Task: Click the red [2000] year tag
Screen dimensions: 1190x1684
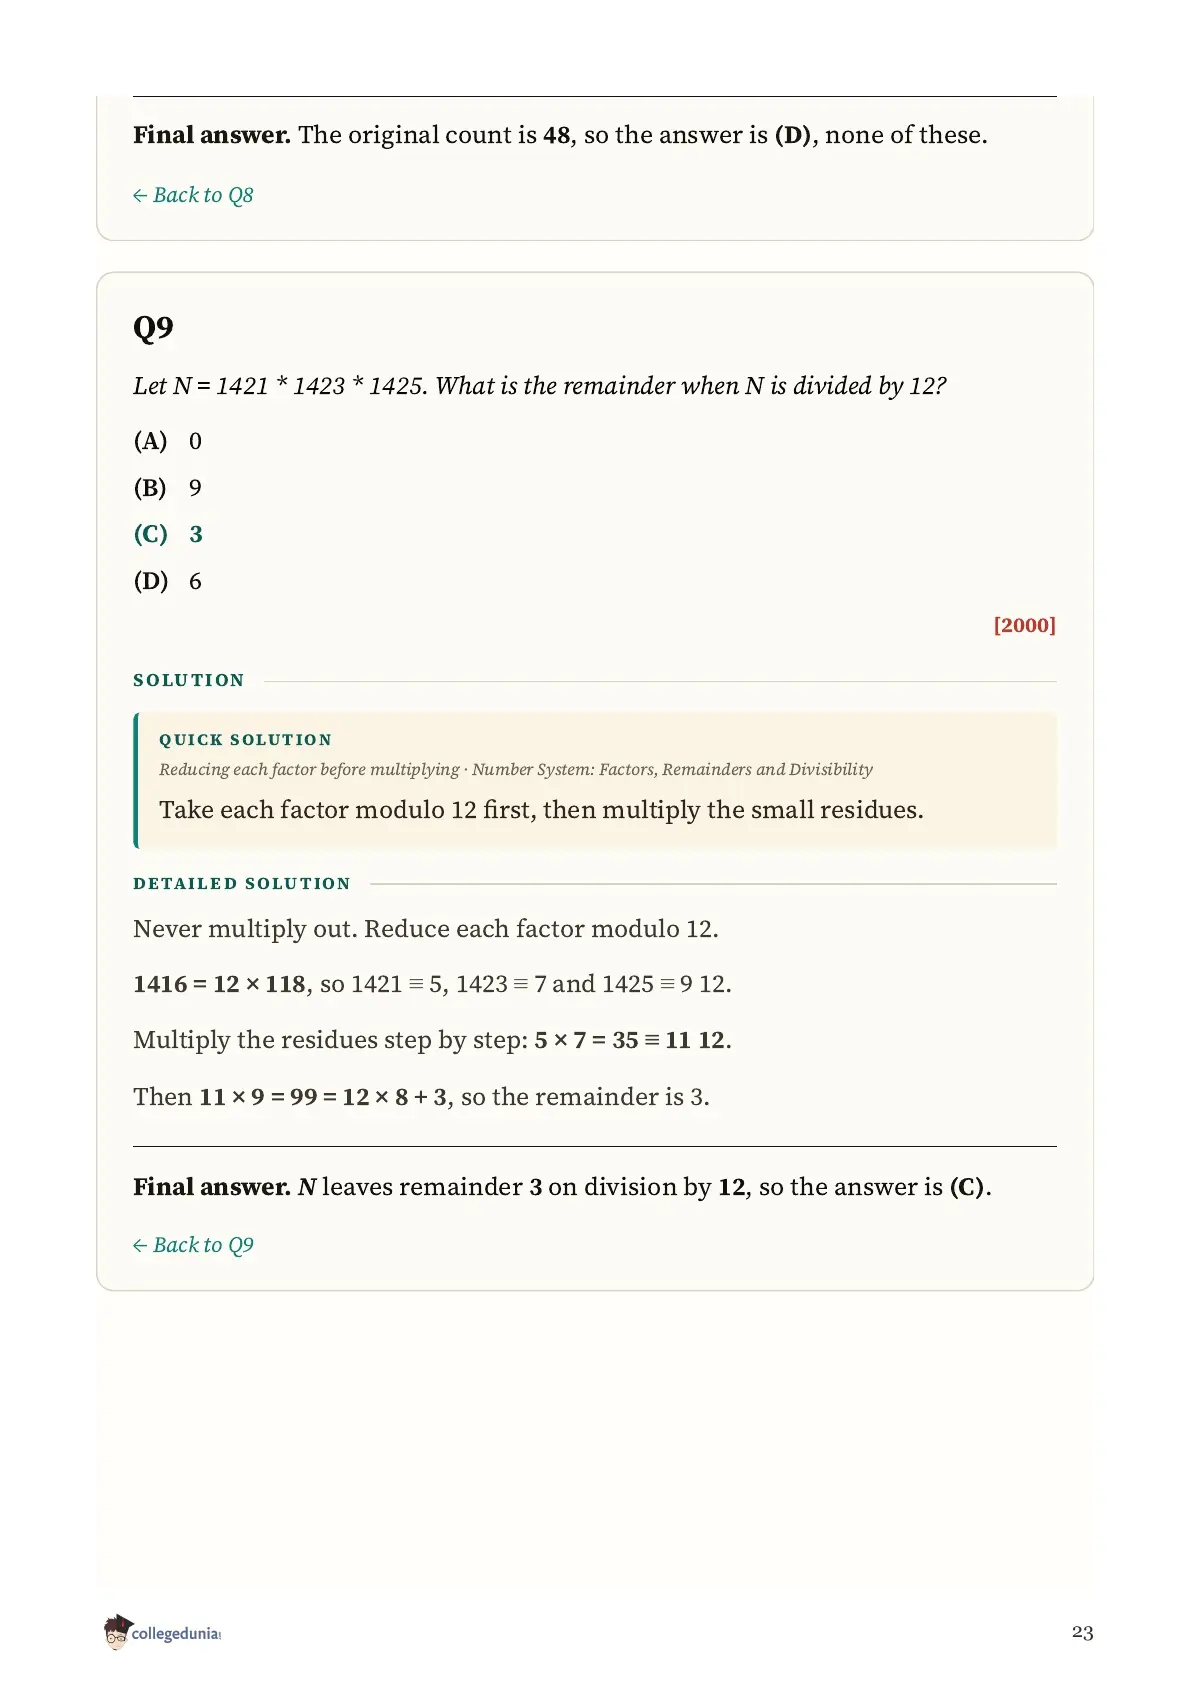Action: (x=1024, y=625)
